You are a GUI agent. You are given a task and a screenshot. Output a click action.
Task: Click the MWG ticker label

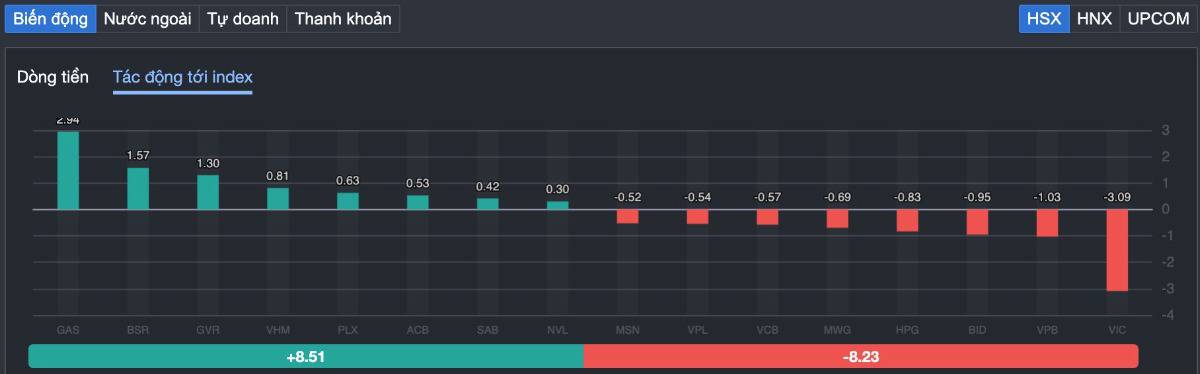(x=838, y=329)
